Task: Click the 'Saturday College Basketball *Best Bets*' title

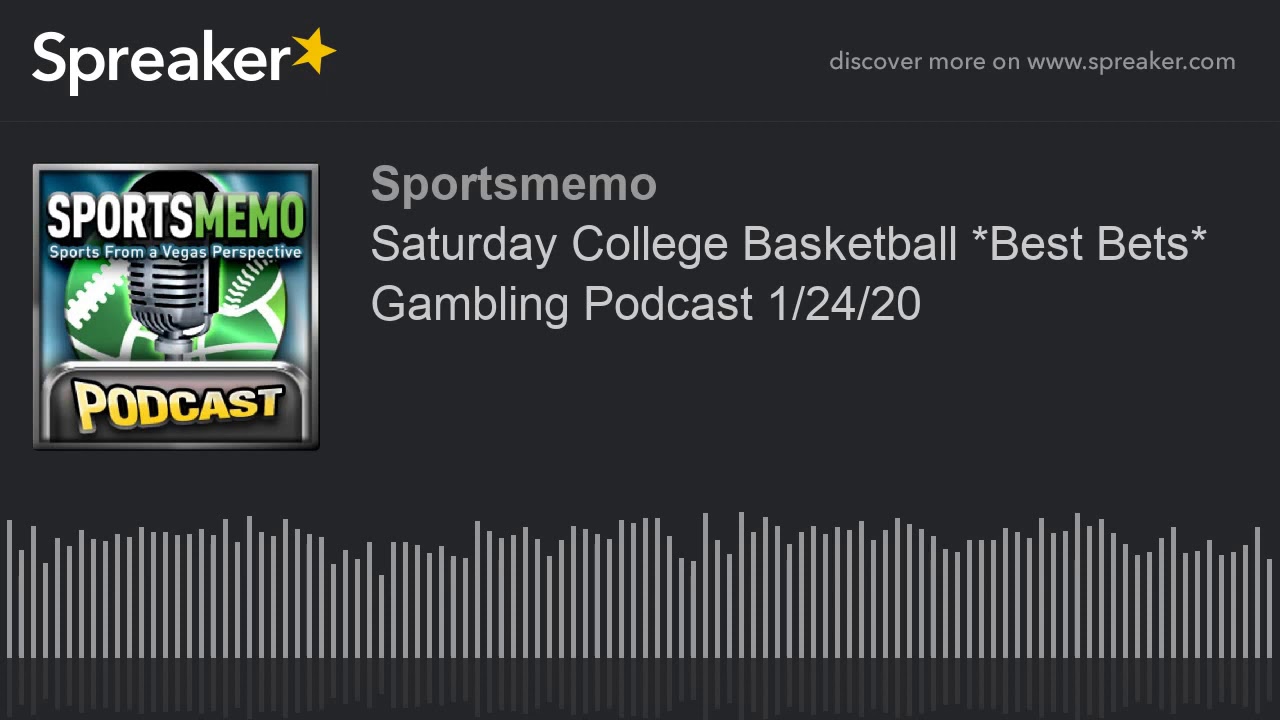Action: coord(789,245)
